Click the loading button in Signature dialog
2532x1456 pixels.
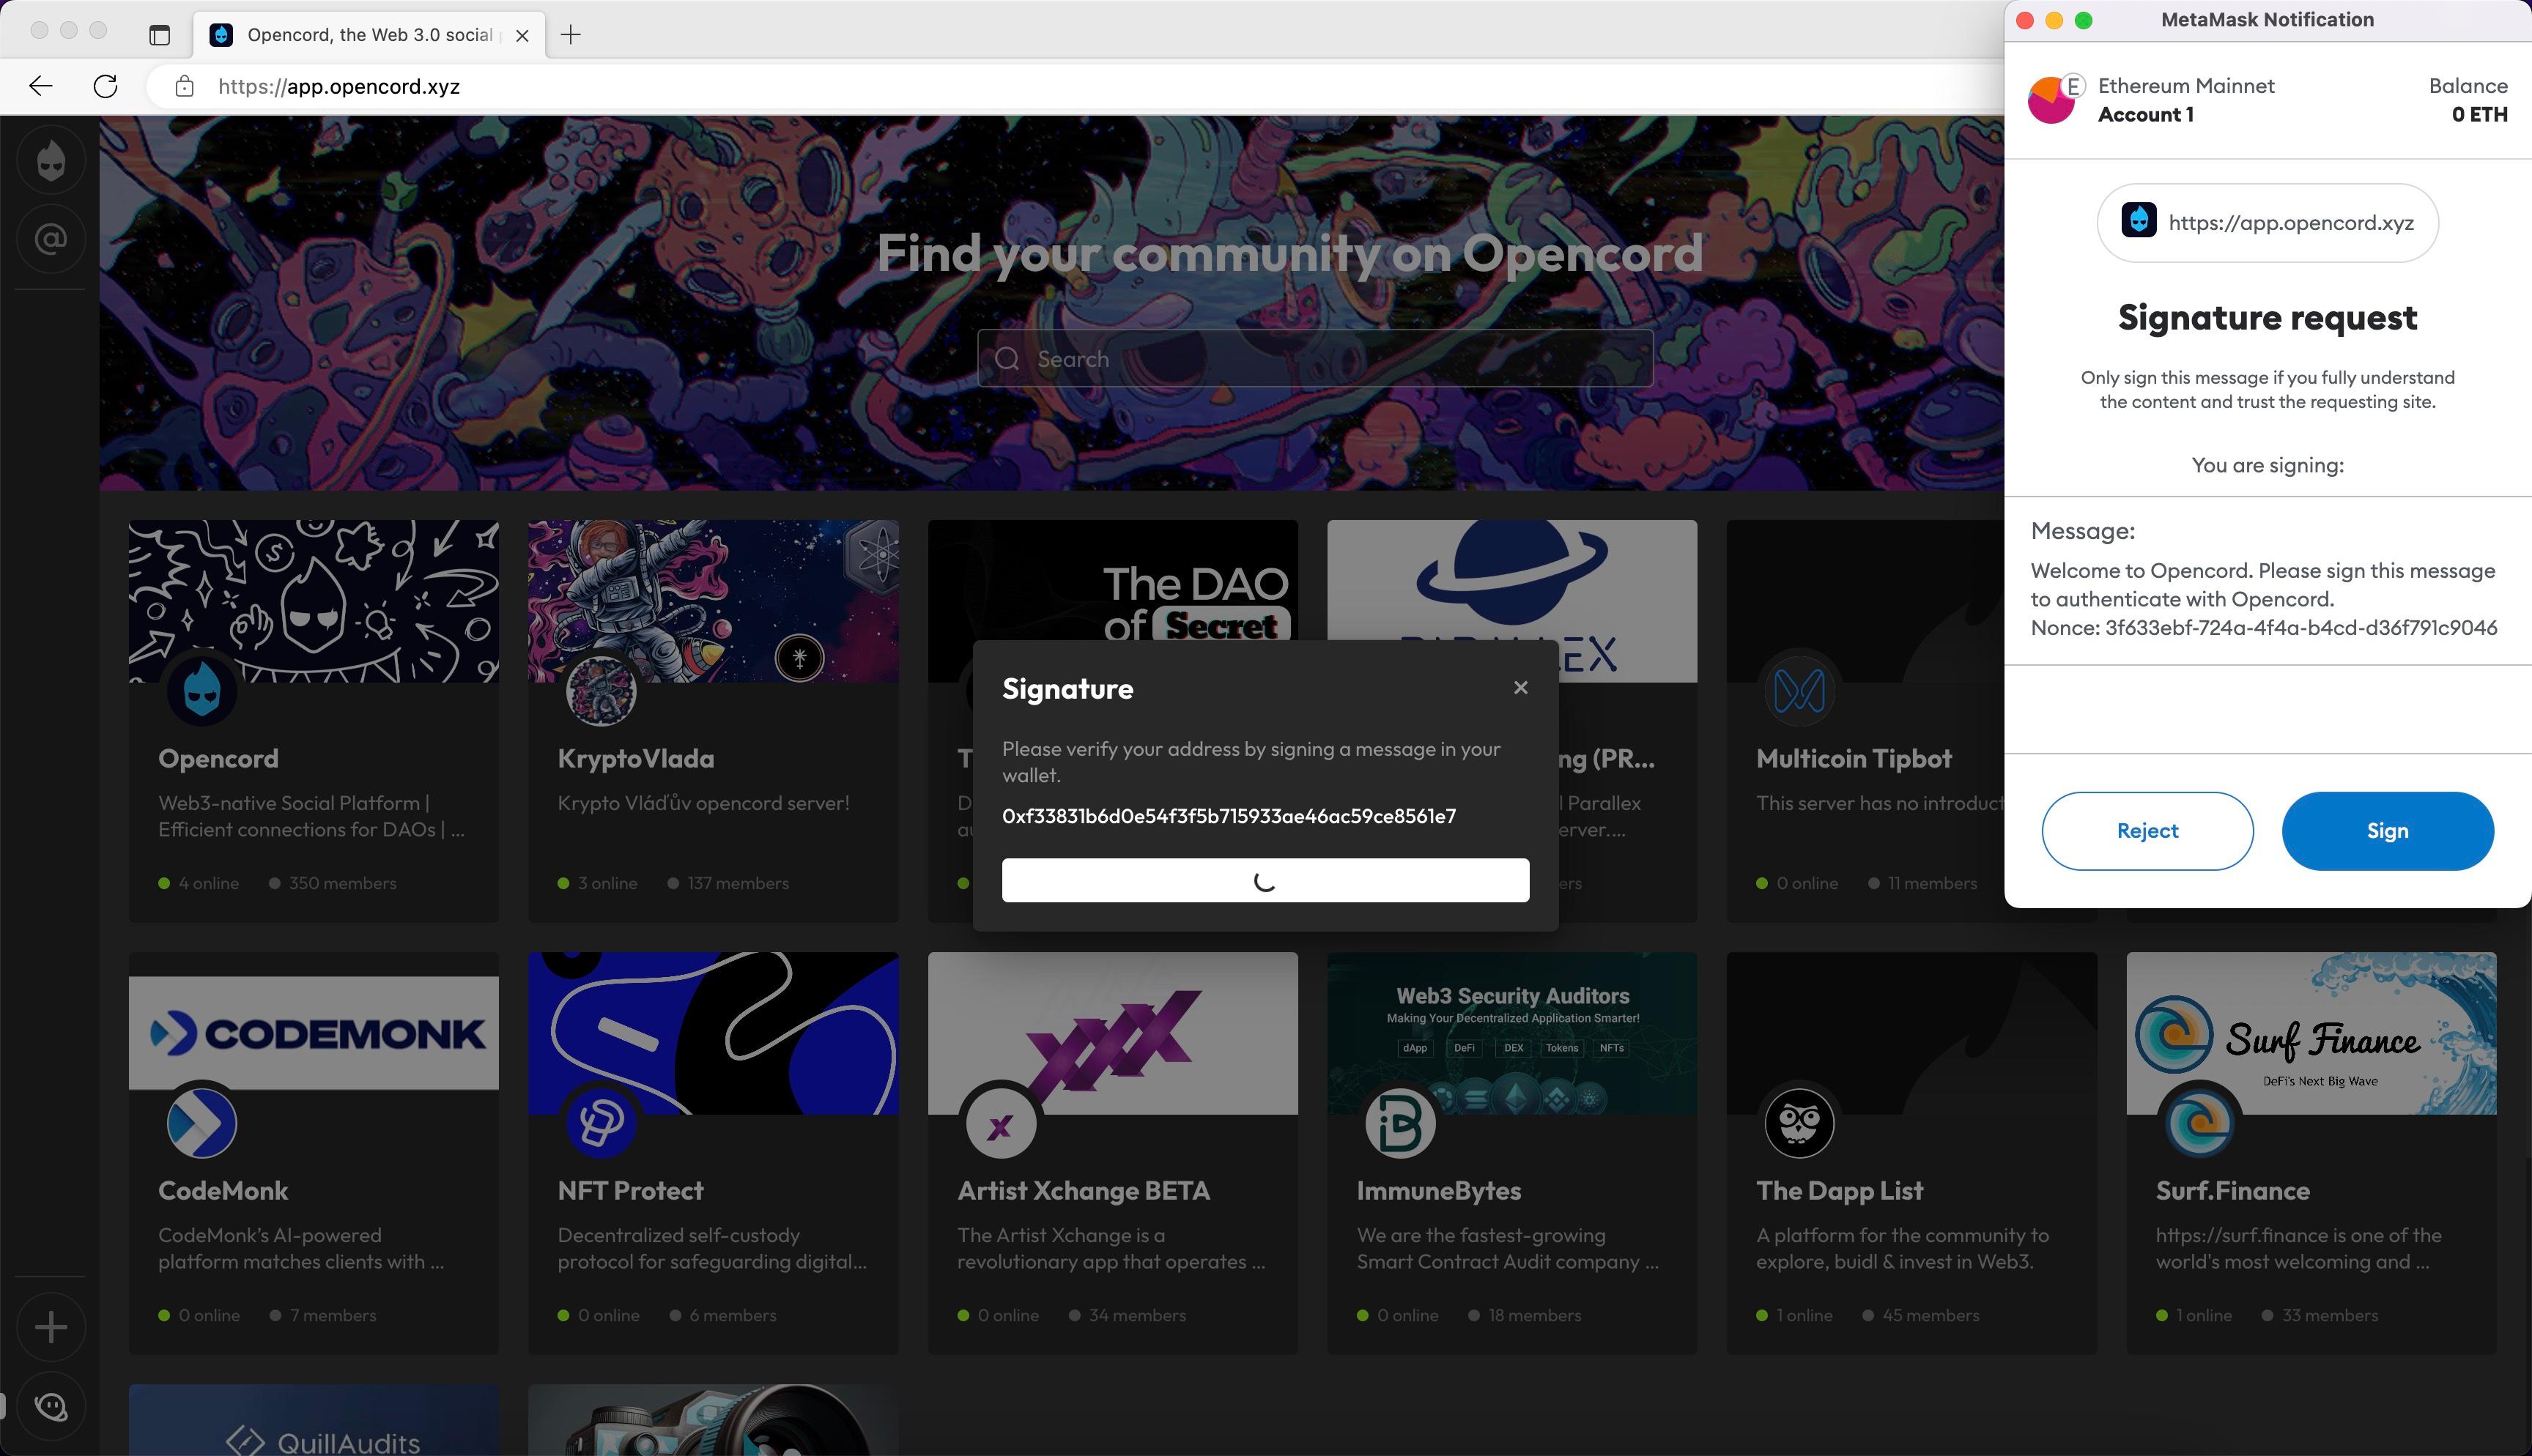[1265, 880]
